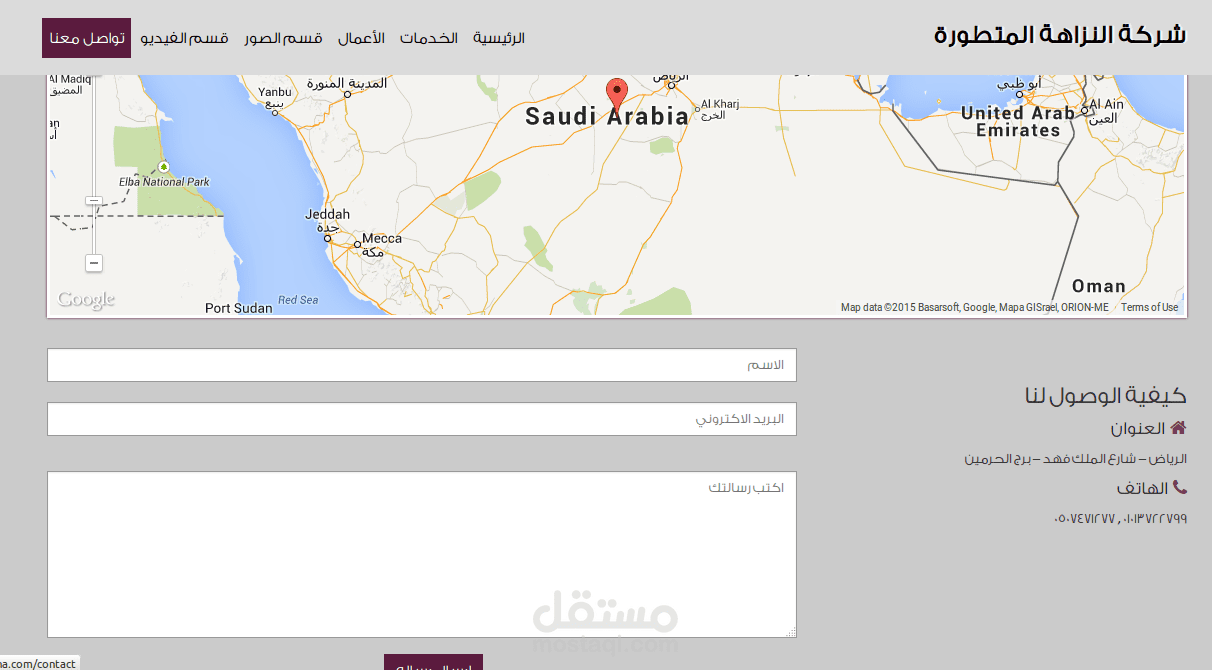Click the اكتب رسالتك message textarea
Viewport: 1212px width, 670px height.
(422, 554)
